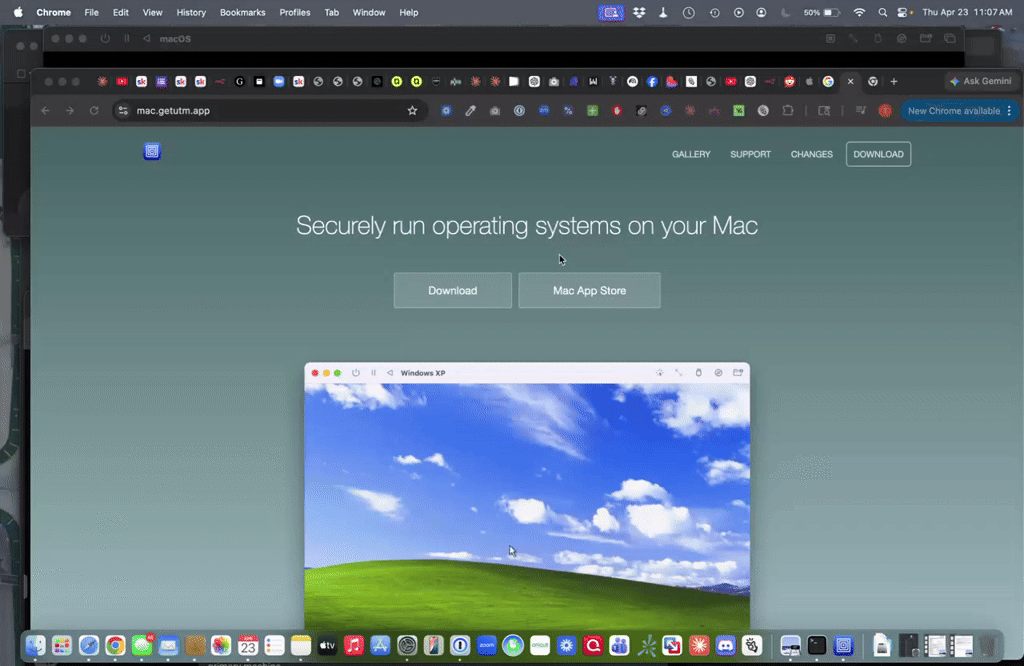Click pause icon in macOS UTM window

tap(127, 39)
